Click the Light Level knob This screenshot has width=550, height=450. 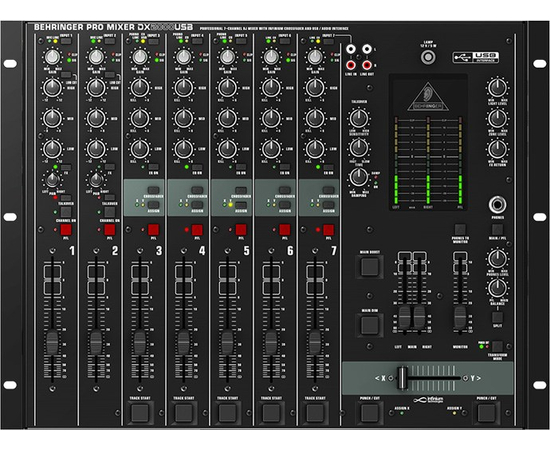click(497, 88)
